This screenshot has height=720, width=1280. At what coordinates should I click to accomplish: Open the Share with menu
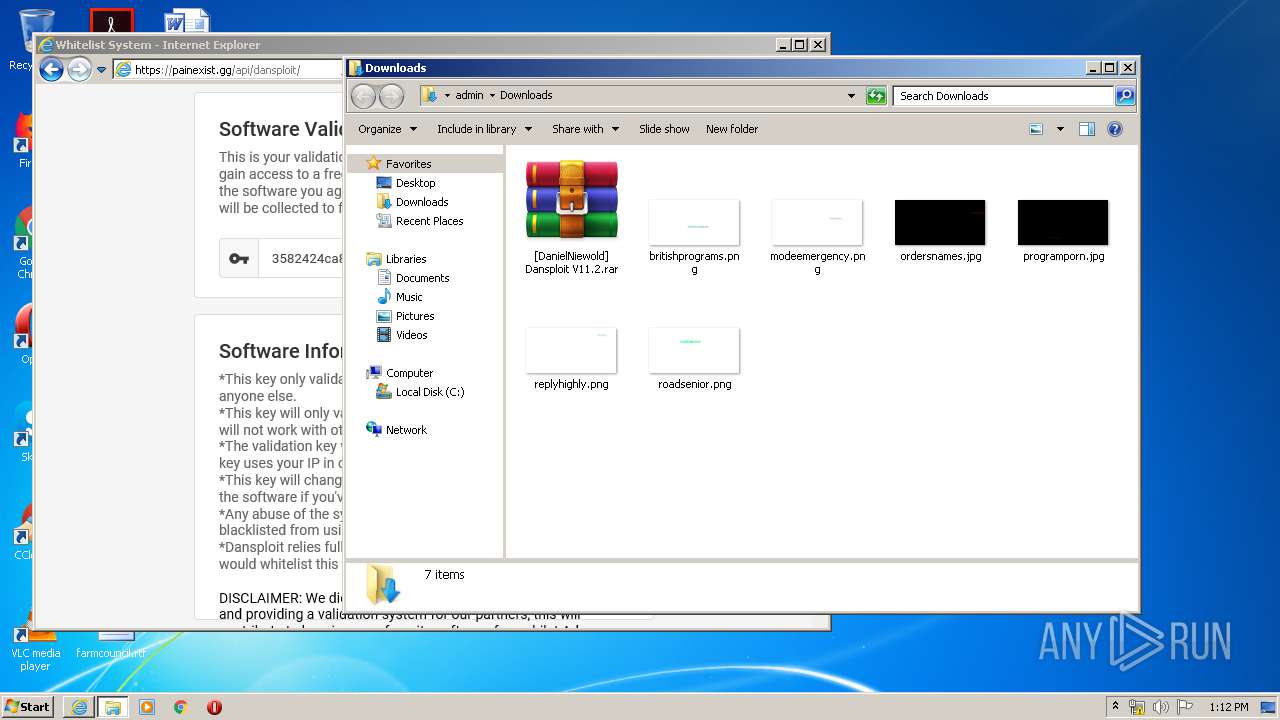click(x=585, y=129)
